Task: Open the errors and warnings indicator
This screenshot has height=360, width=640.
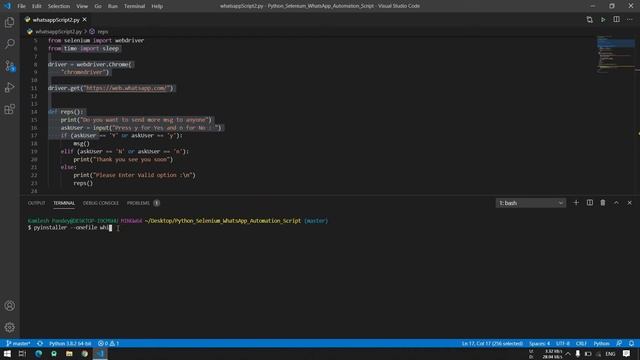Action: coord(108,343)
